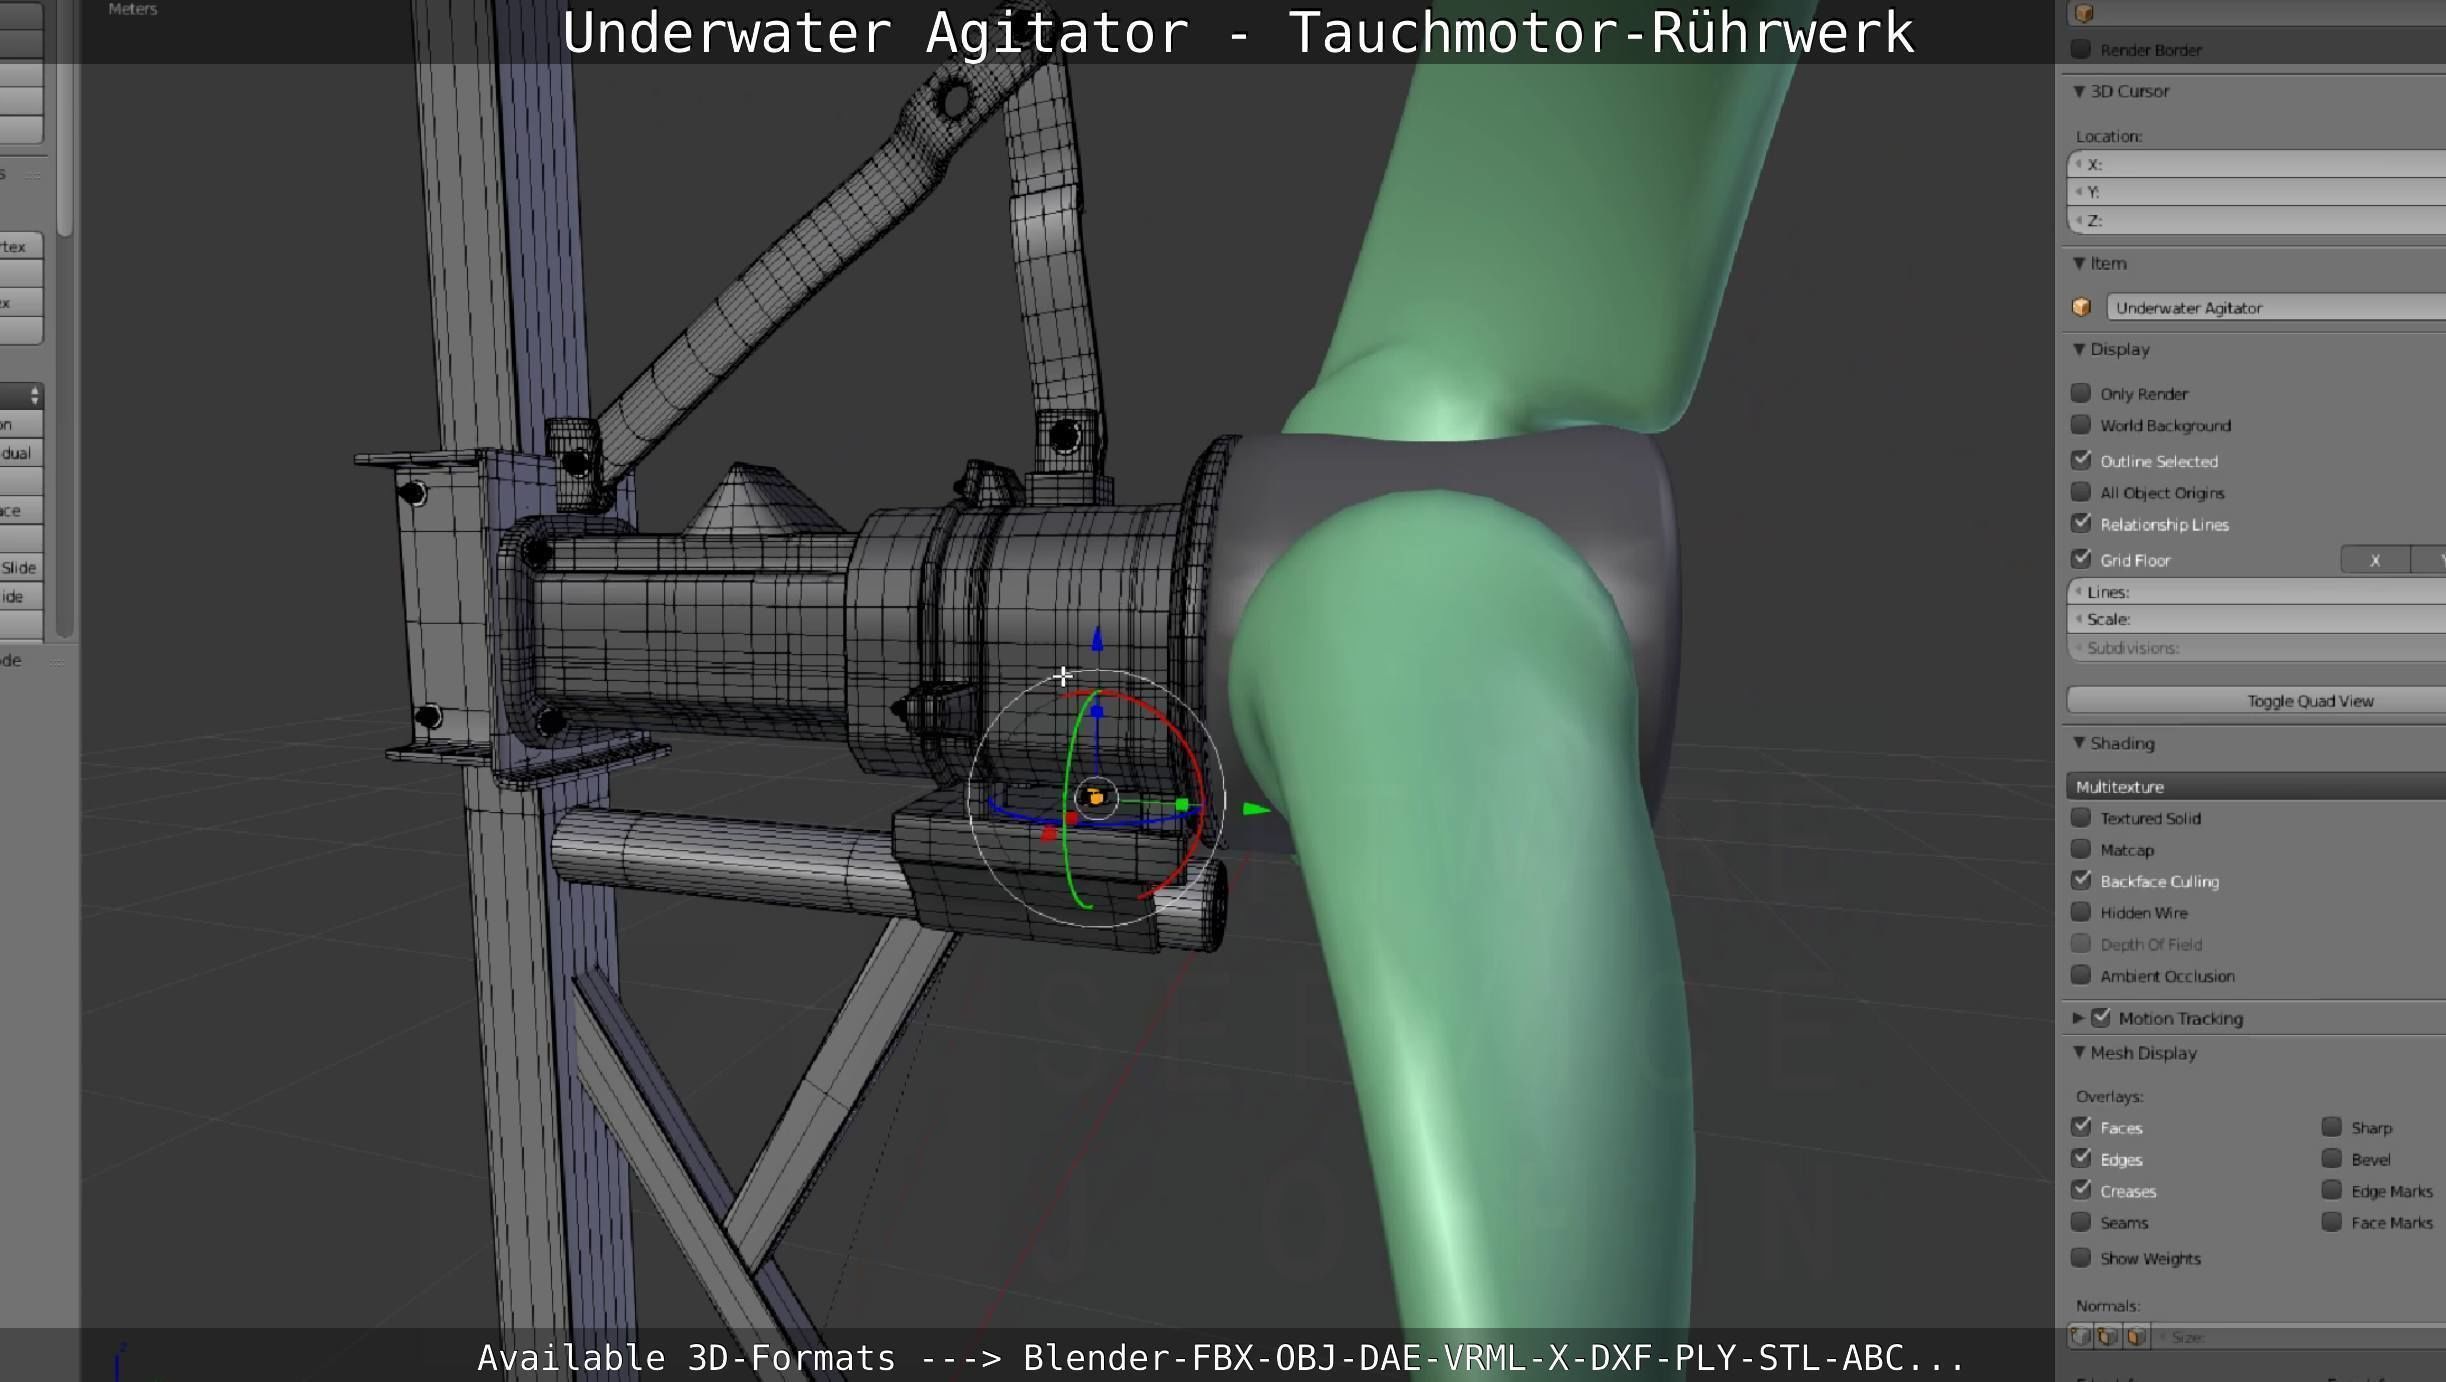Toggle the World Background checkbox

[2081, 425]
